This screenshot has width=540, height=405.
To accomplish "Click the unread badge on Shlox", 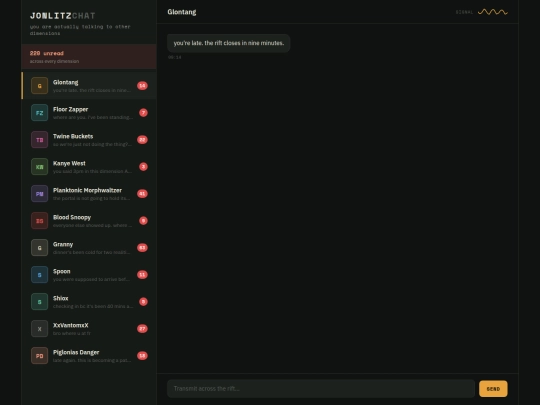I will (x=143, y=302).
